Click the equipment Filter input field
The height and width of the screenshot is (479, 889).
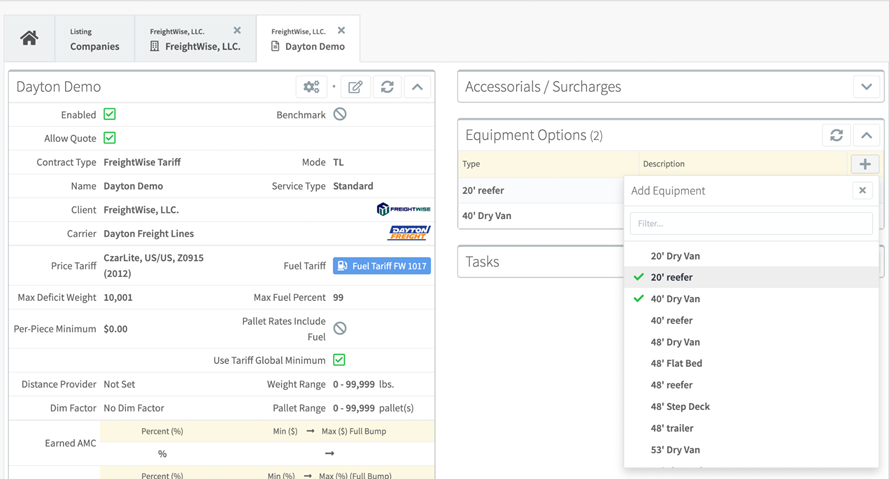[x=751, y=223]
